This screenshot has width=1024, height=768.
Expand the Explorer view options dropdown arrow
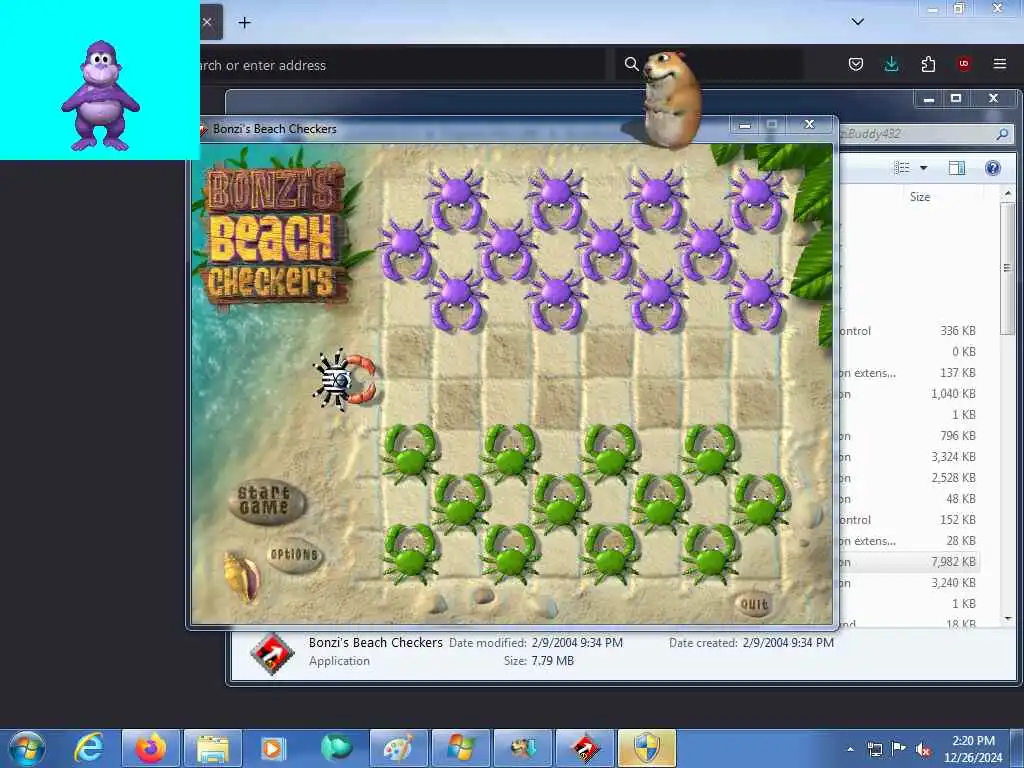tap(923, 168)
